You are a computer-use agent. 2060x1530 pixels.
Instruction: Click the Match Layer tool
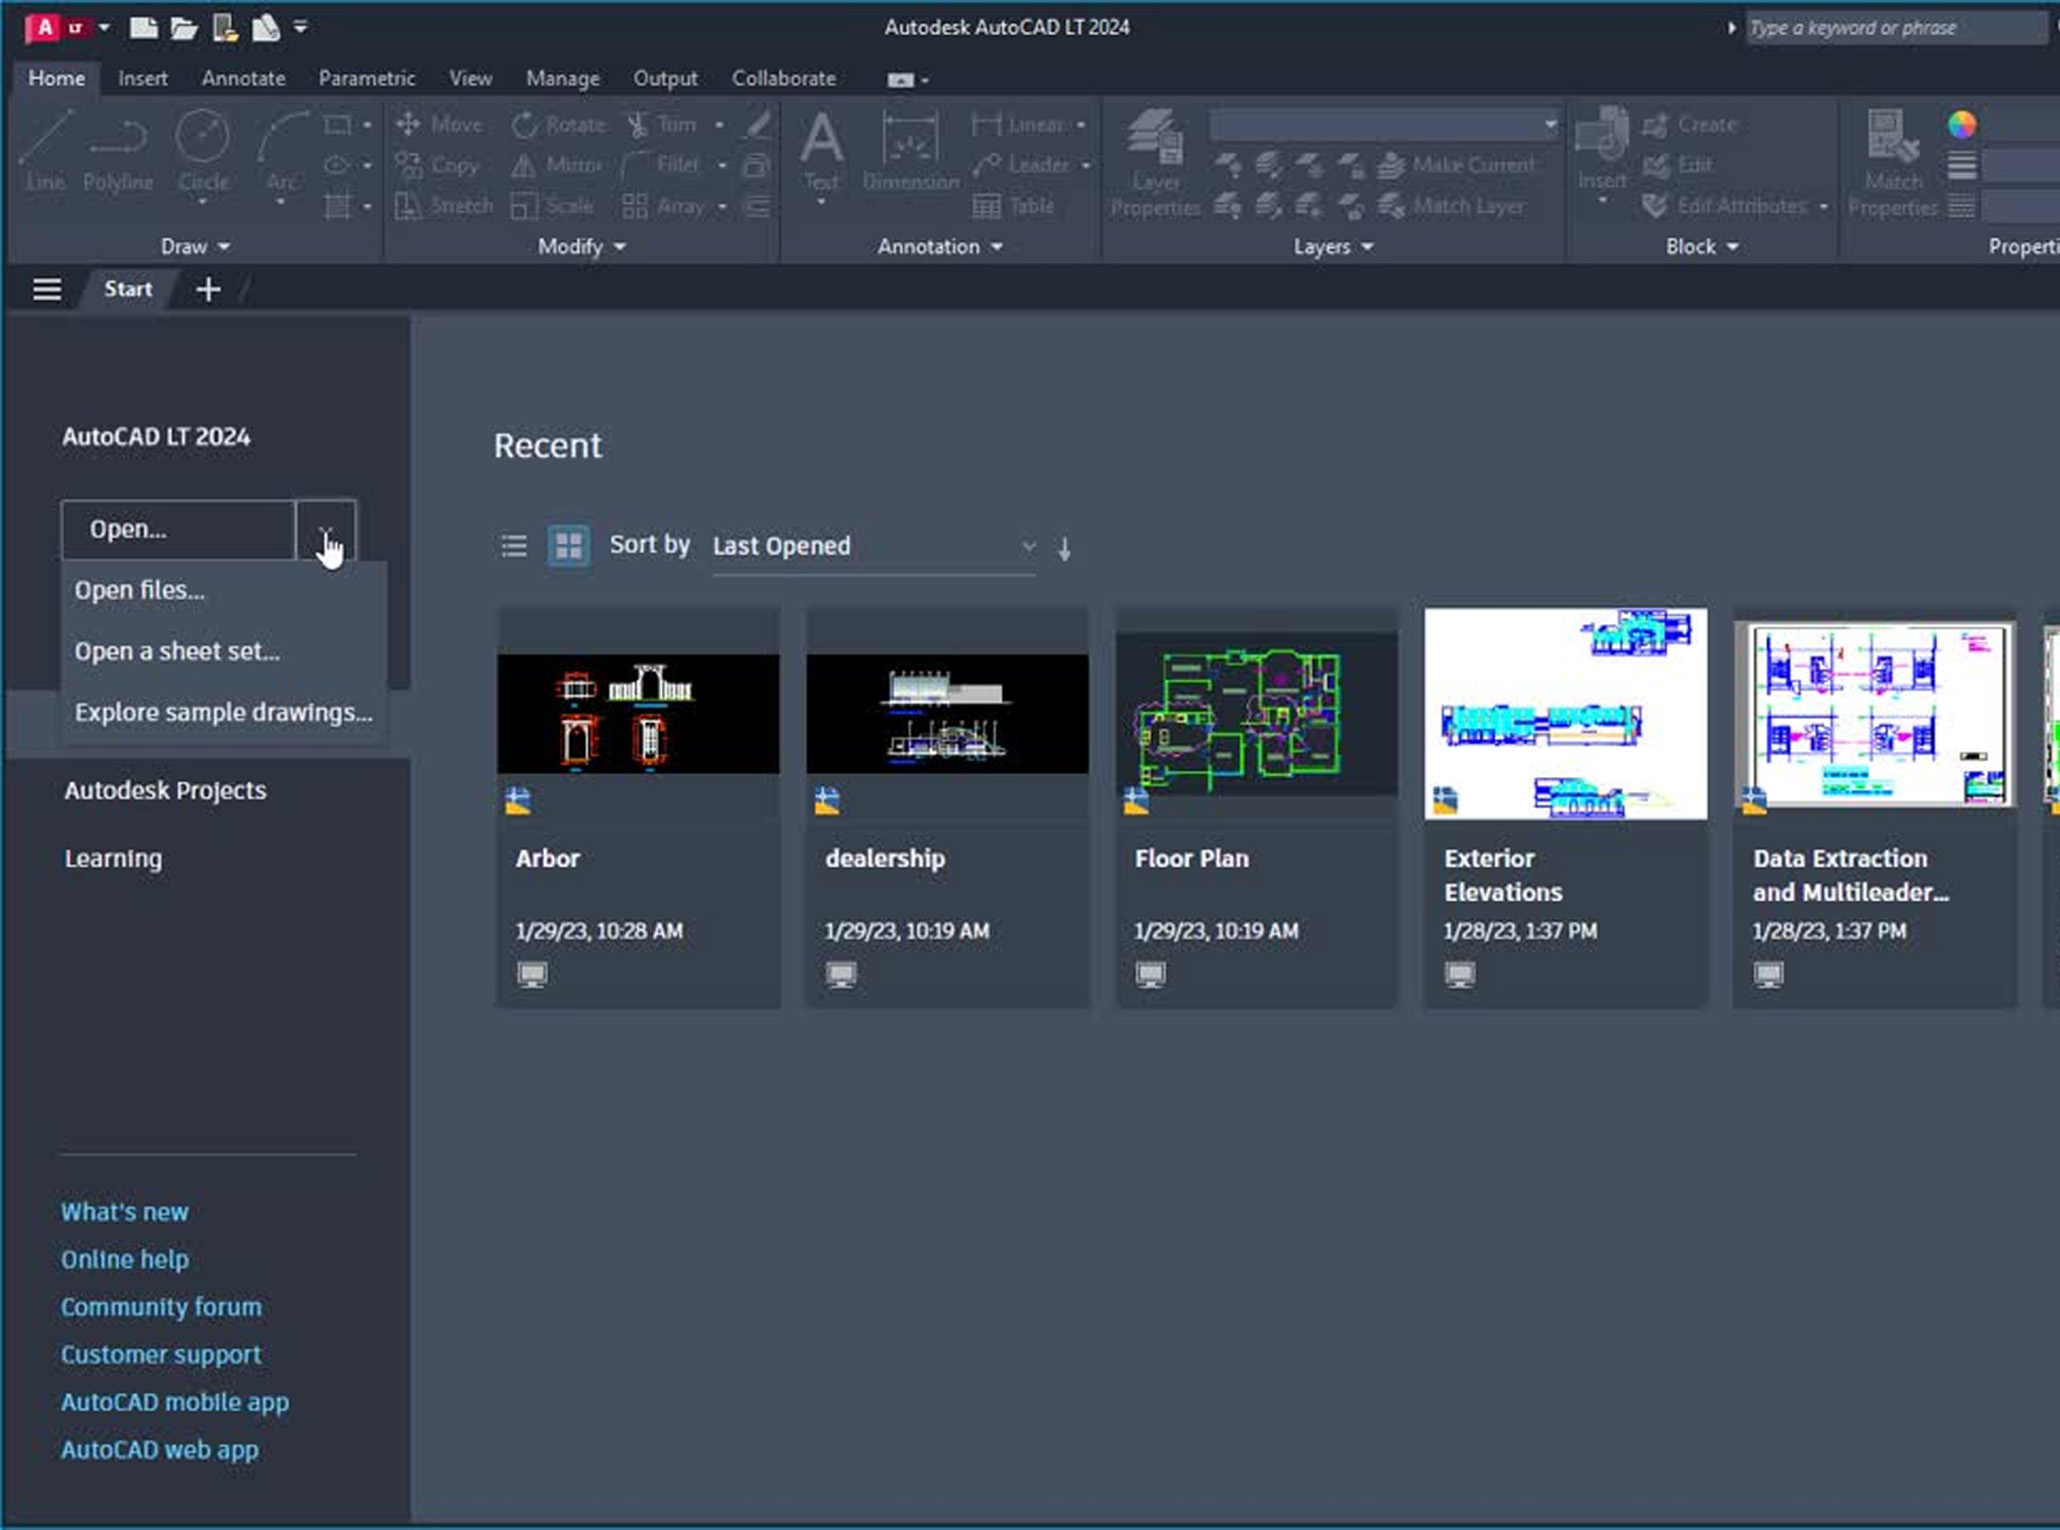(1452, 206)
